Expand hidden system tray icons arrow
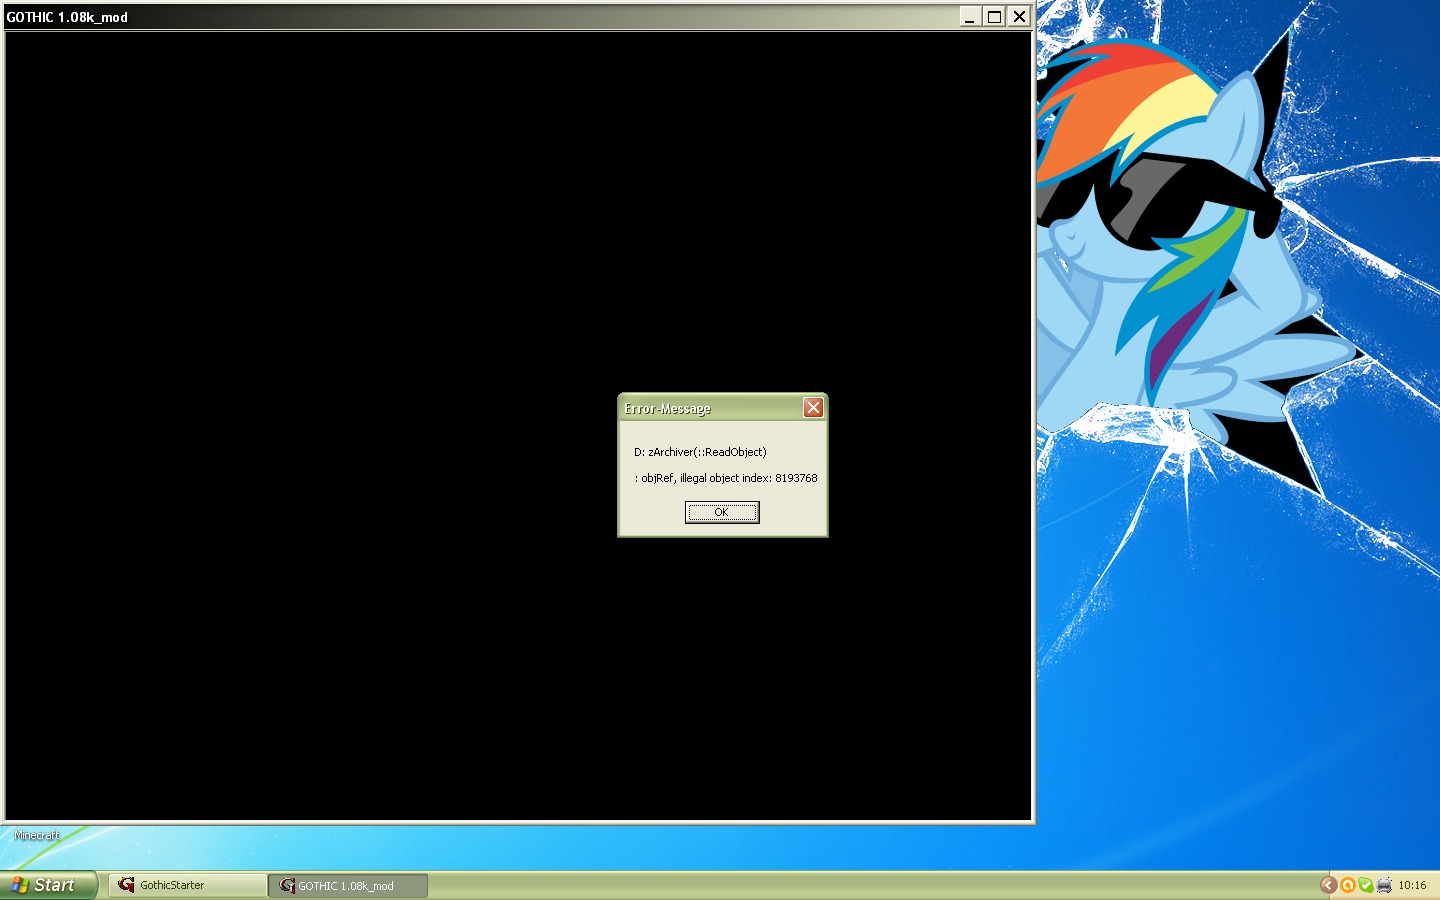Screen dimensions: 1440x900 click(x=1328, y=885)
